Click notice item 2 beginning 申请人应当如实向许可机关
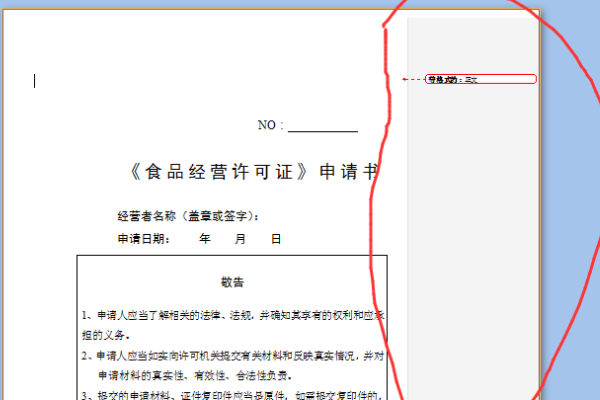The width and height of the screenshot is (600, 400). tap(233, 356)
